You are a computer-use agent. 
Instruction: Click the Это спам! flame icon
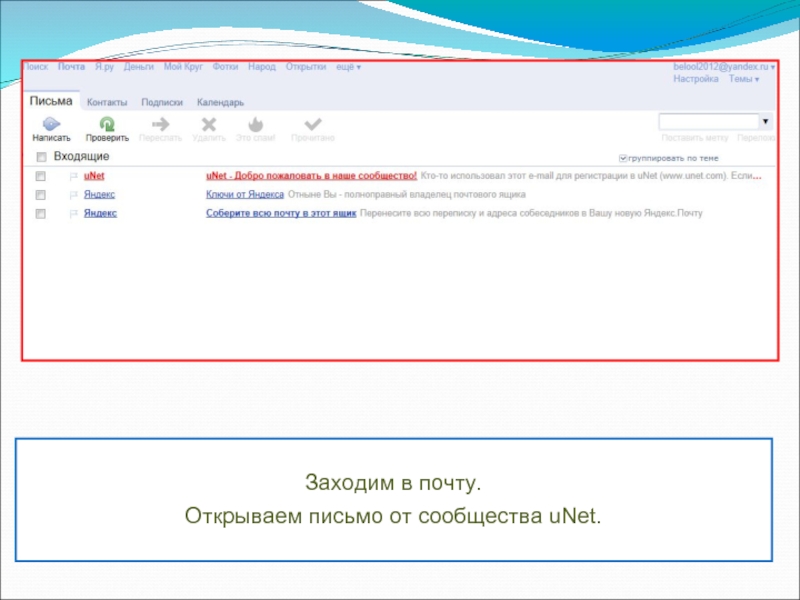(x=256, y=124)
